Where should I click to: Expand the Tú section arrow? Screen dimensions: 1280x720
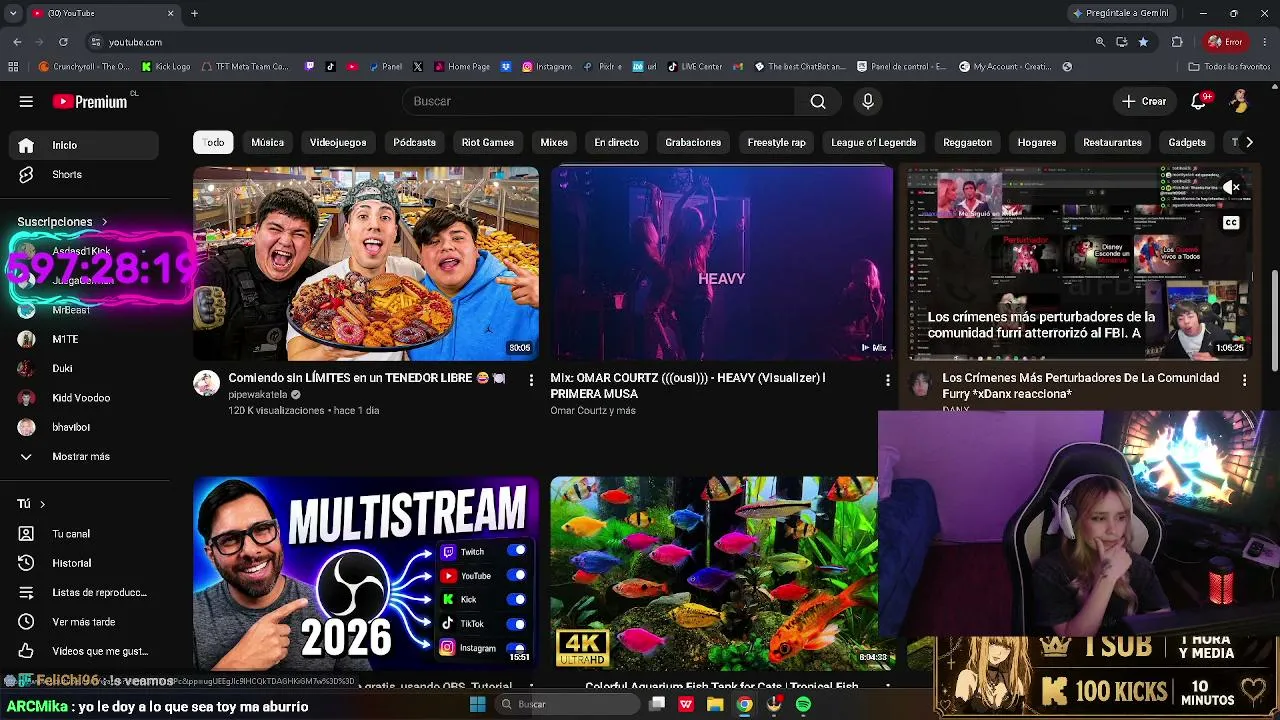42,504
